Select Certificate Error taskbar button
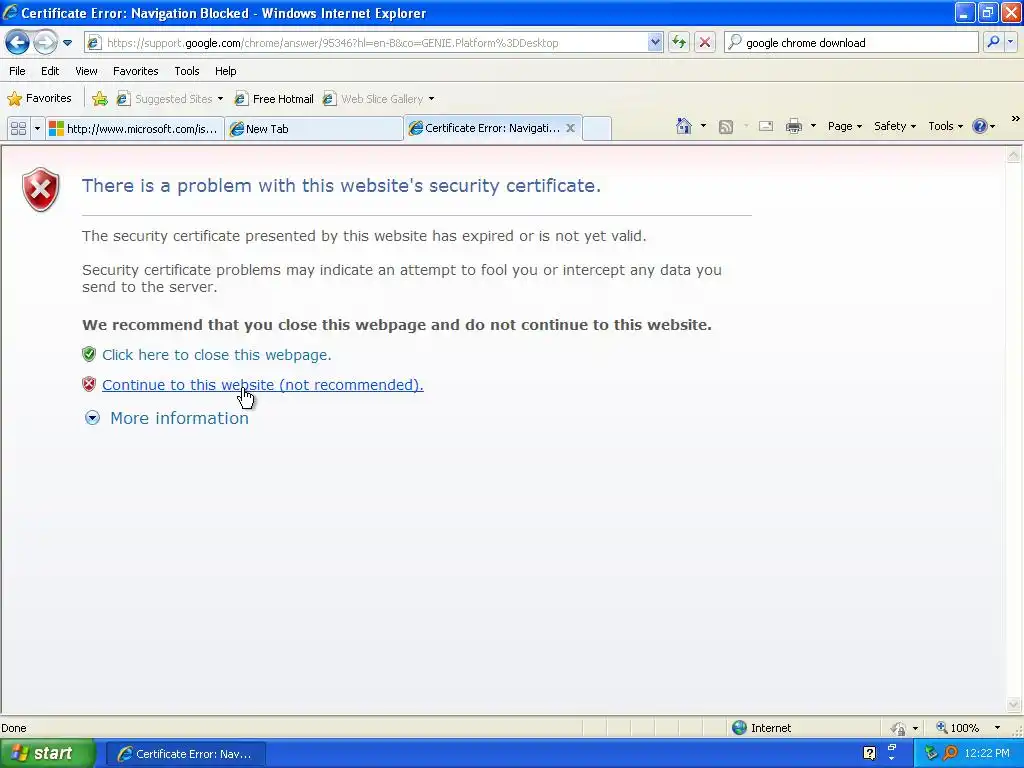Image resolution: width=1024 pixels, height=768 pixels. pos(186,754)
